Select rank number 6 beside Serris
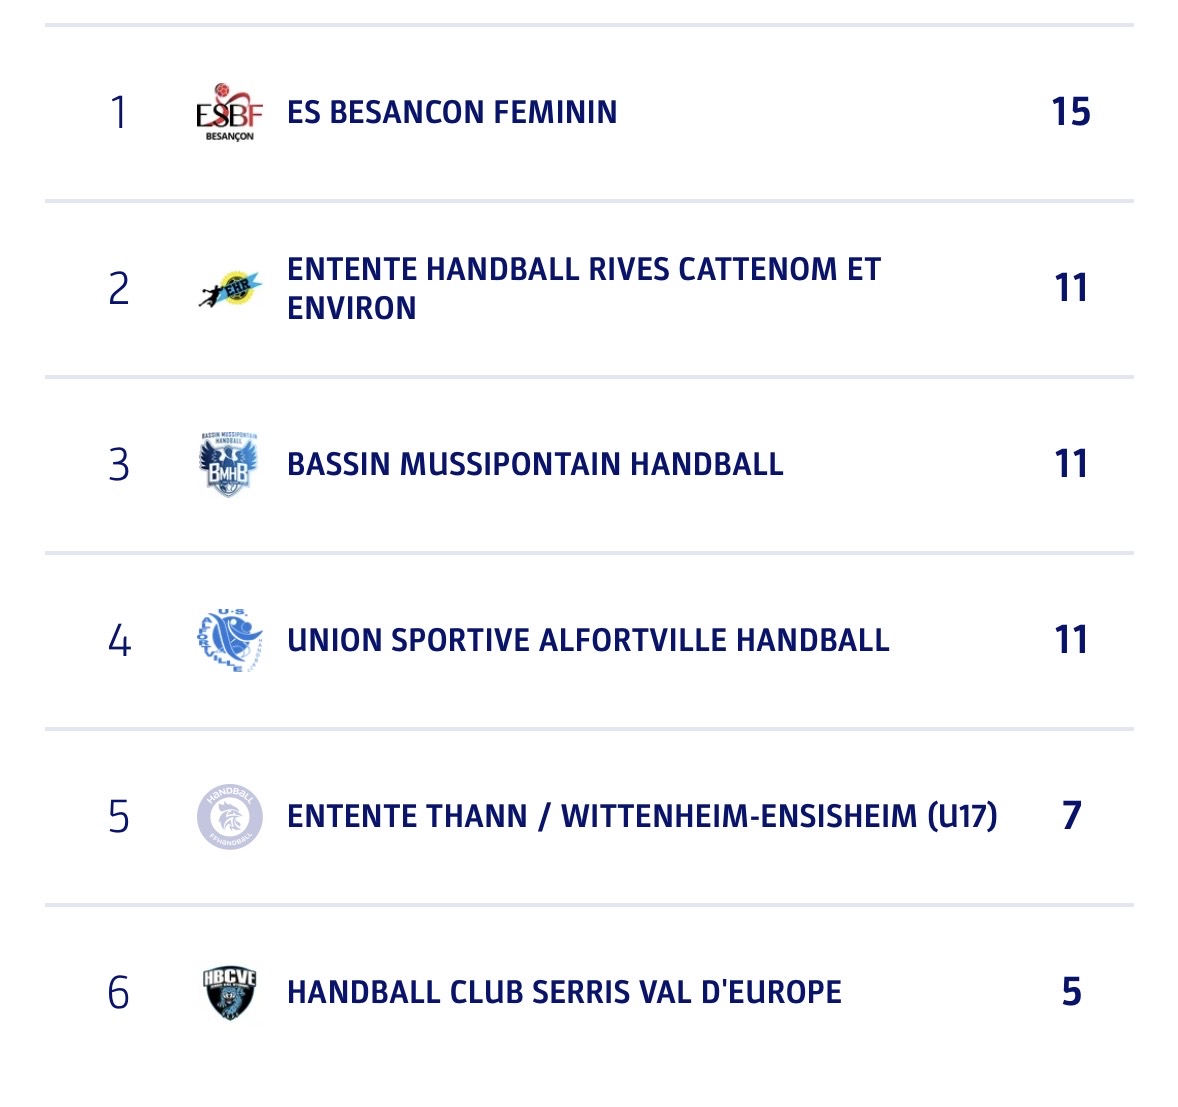This screenshot has height=1107, width=1178. click(x=119, y=992)
